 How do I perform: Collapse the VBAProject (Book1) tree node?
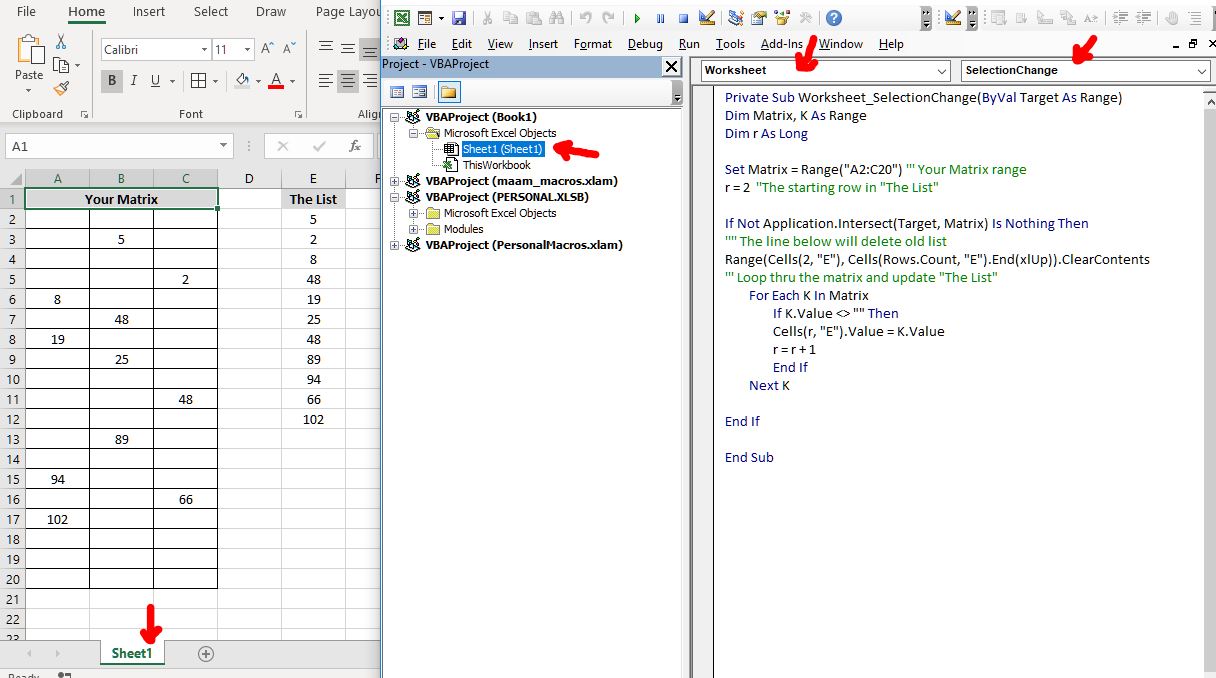tap(395, 117)
